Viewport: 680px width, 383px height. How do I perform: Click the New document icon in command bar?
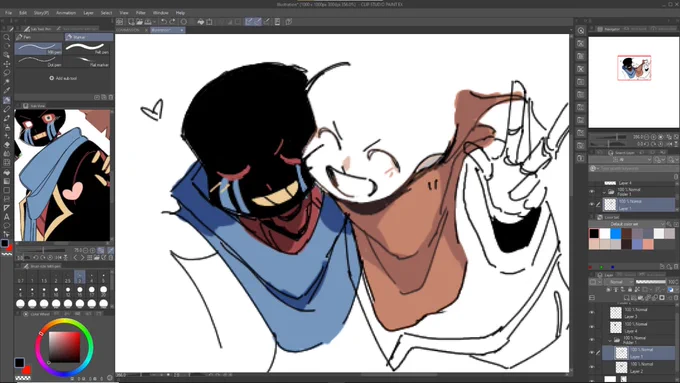point(131,22)
